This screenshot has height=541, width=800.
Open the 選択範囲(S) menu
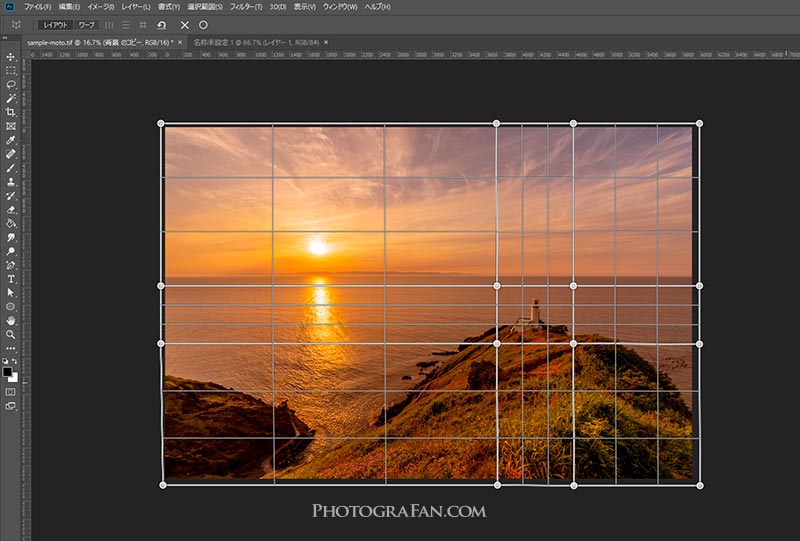coord(205,7)
